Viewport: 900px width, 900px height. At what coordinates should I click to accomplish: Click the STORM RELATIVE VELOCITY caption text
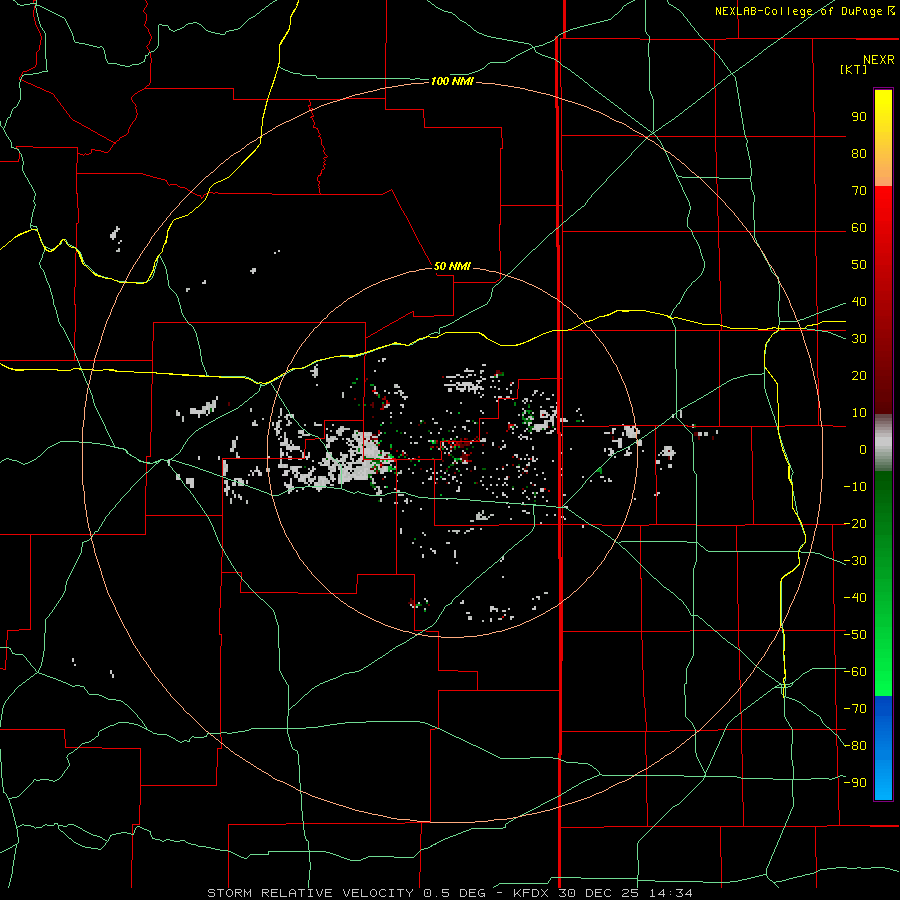click(311, 893)
